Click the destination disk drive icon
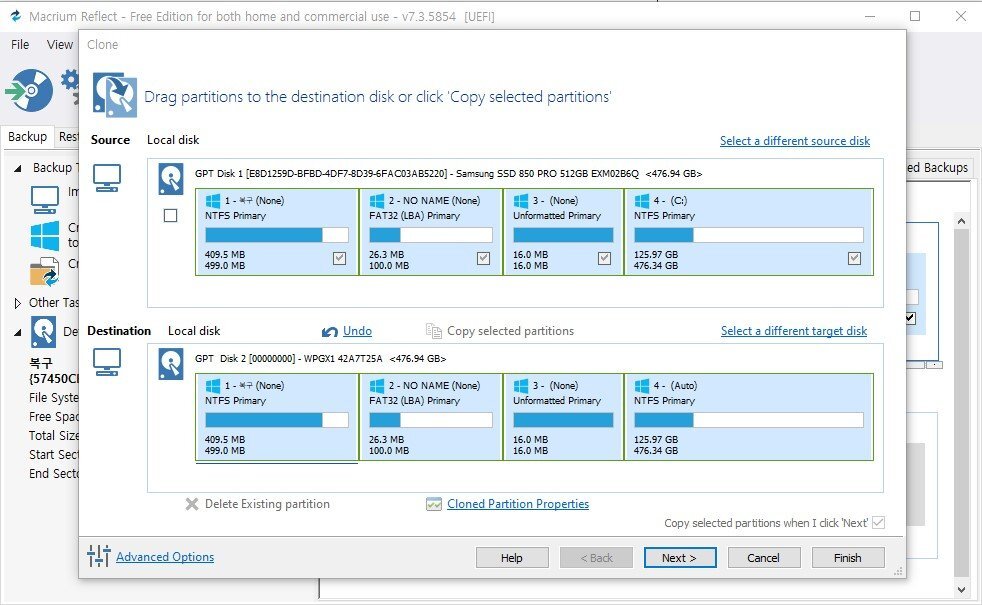Screen dimensions: 982x605 tap(171, 365)
